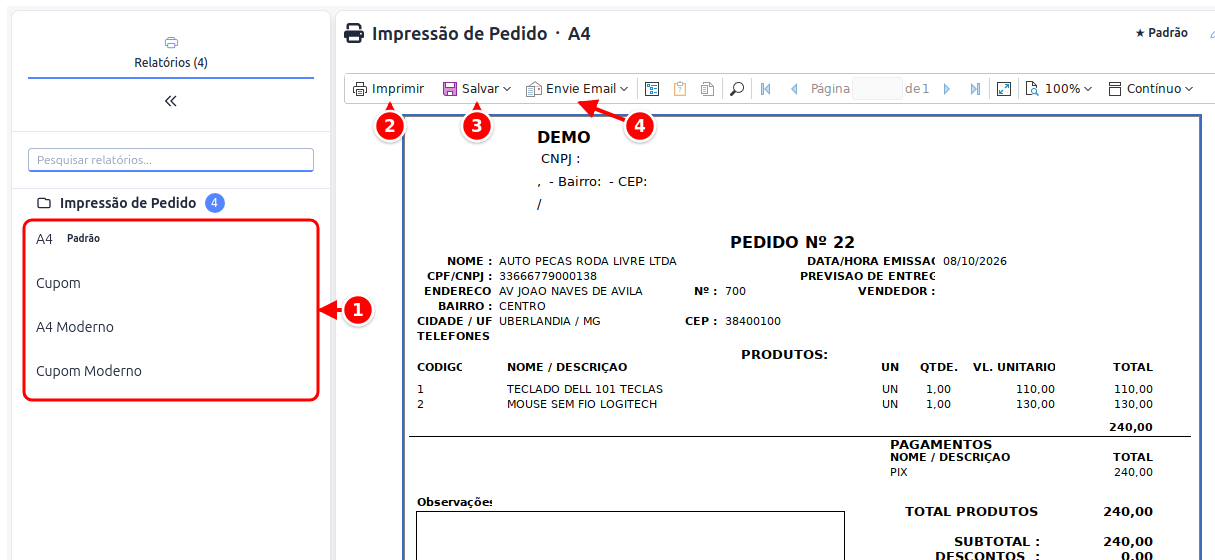Viewport: 1215px width, 560px height.
Task: Click the city UBERLANDIA / MG
Action: coord(549,321)
